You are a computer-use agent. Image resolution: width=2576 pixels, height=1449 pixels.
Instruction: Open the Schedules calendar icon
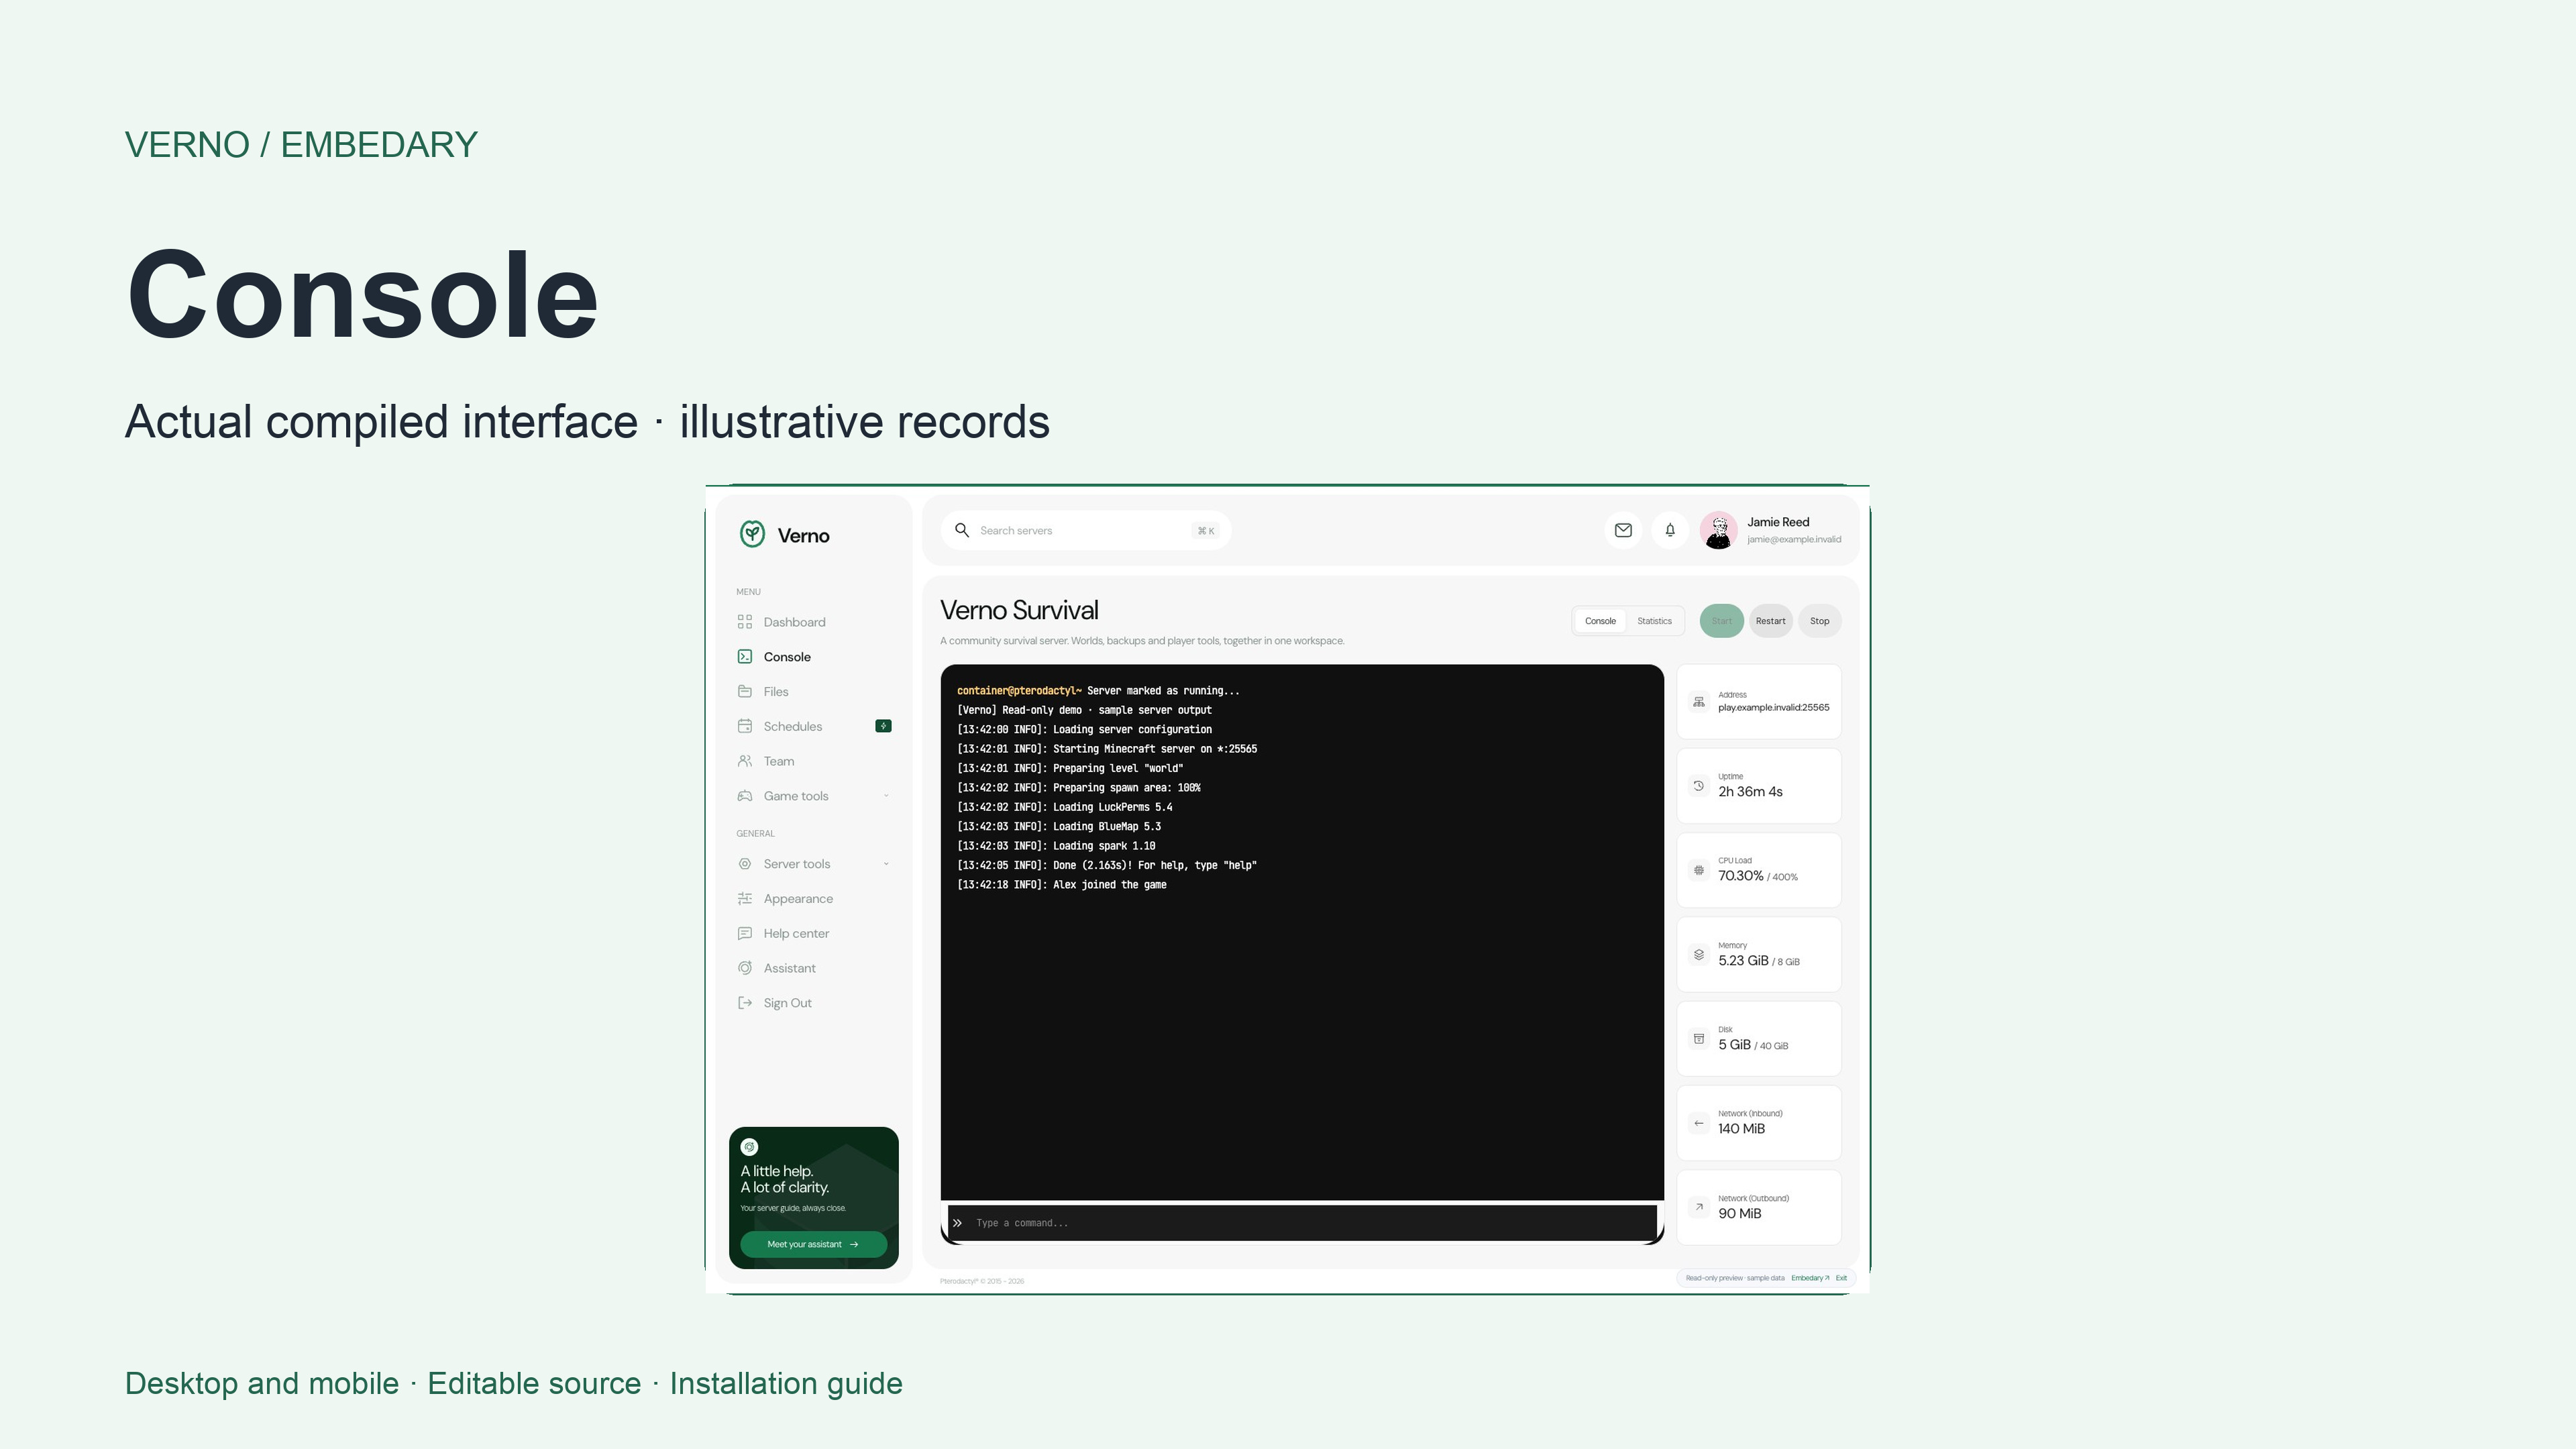(744, 726)
